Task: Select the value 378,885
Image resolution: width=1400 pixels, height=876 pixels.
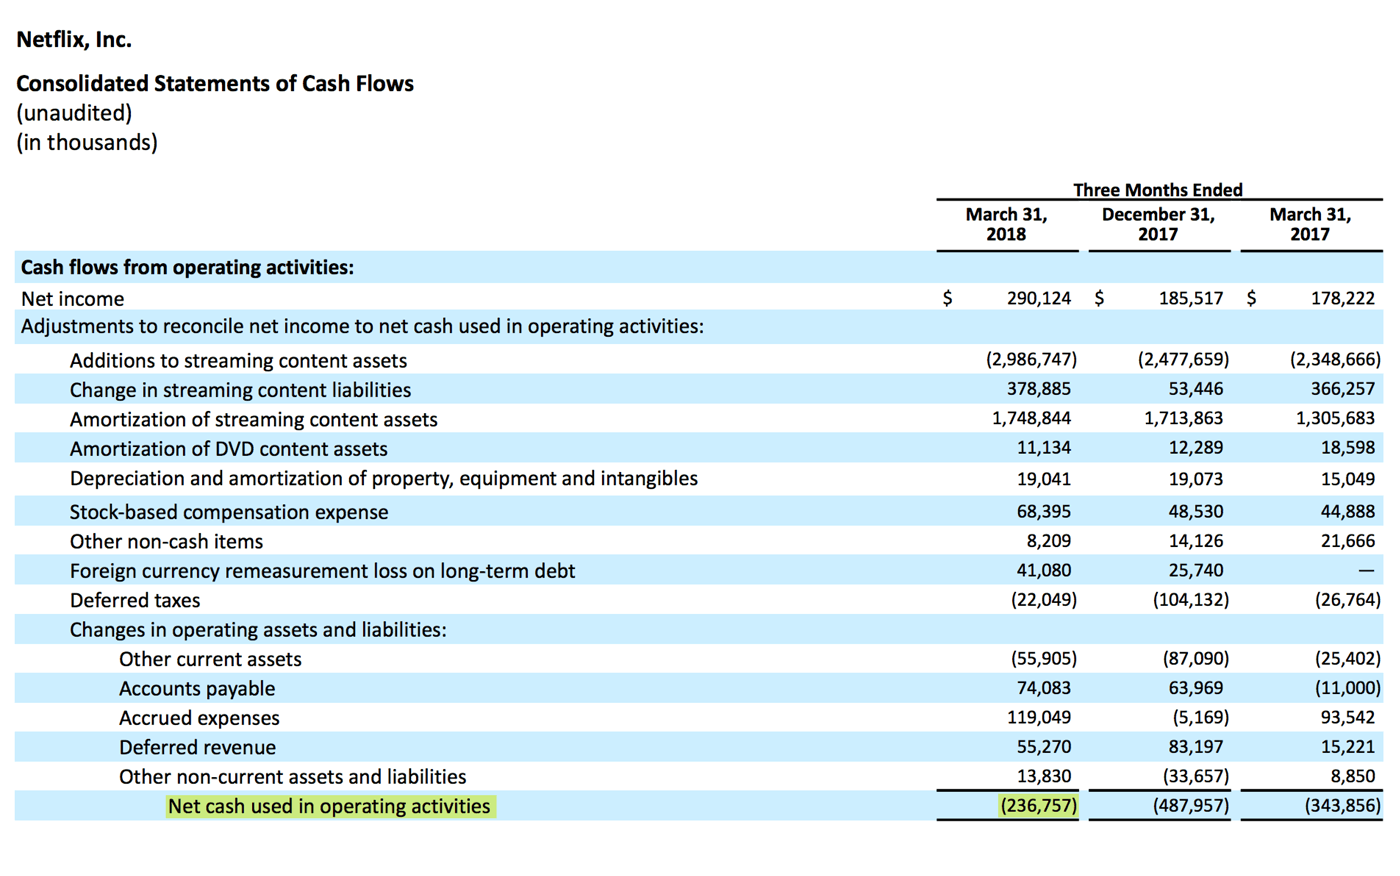Action: (x=1039, y=389)
